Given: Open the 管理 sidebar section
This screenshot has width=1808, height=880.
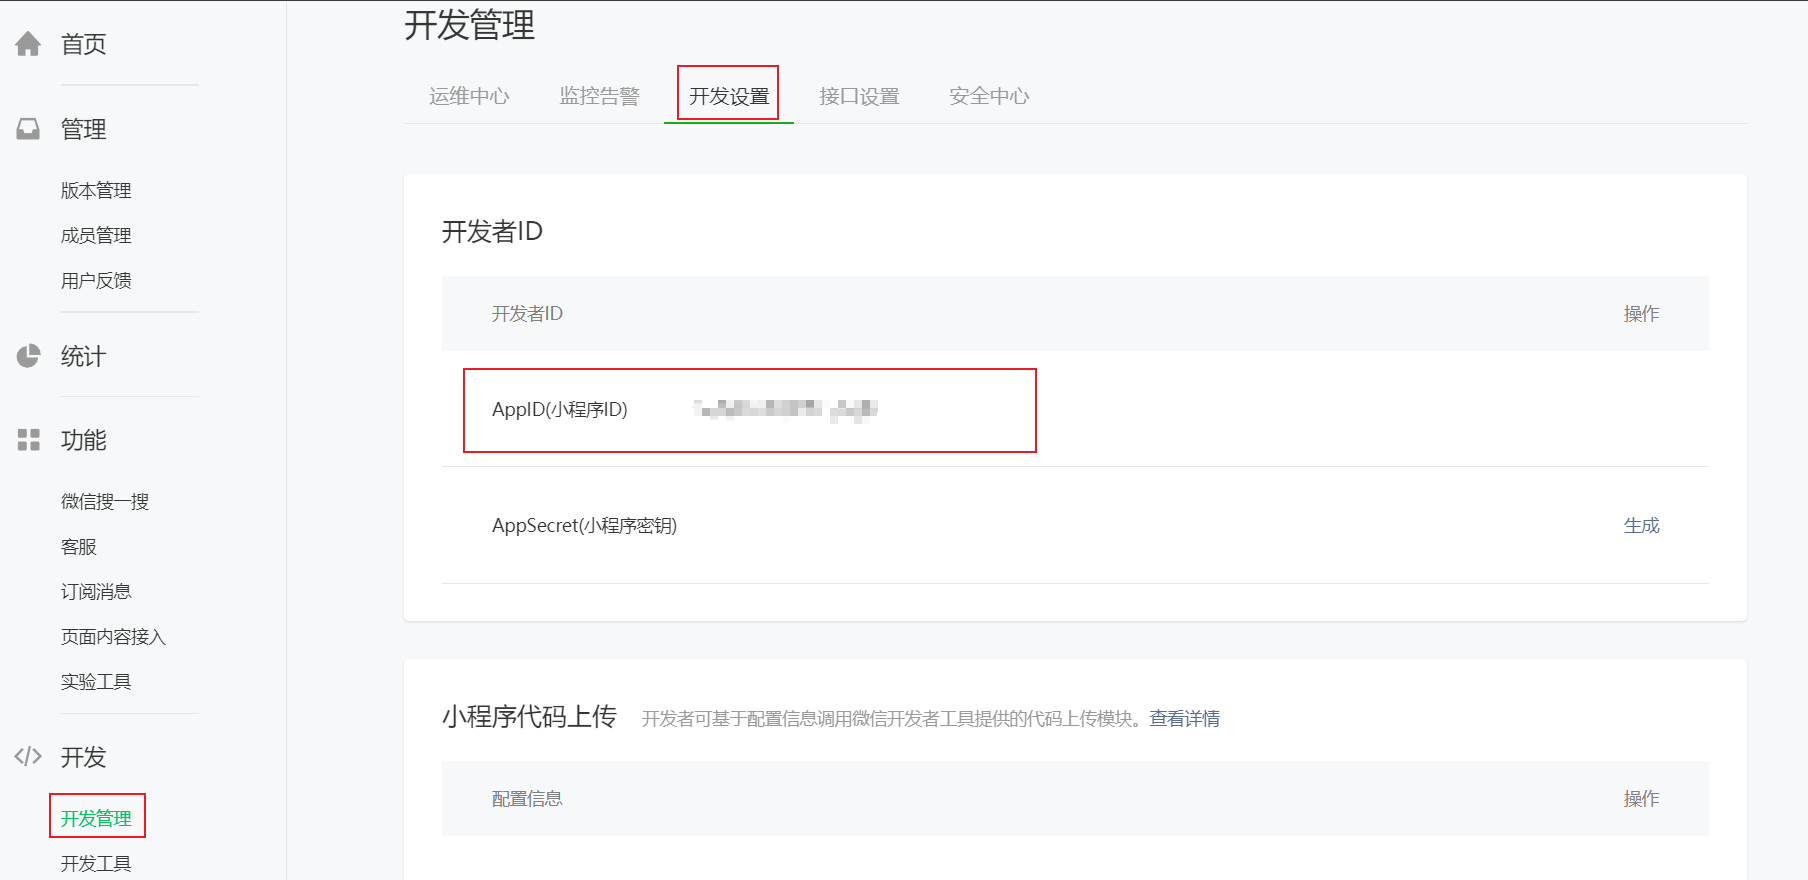Looking at the screenshot, I should [84, 129].
